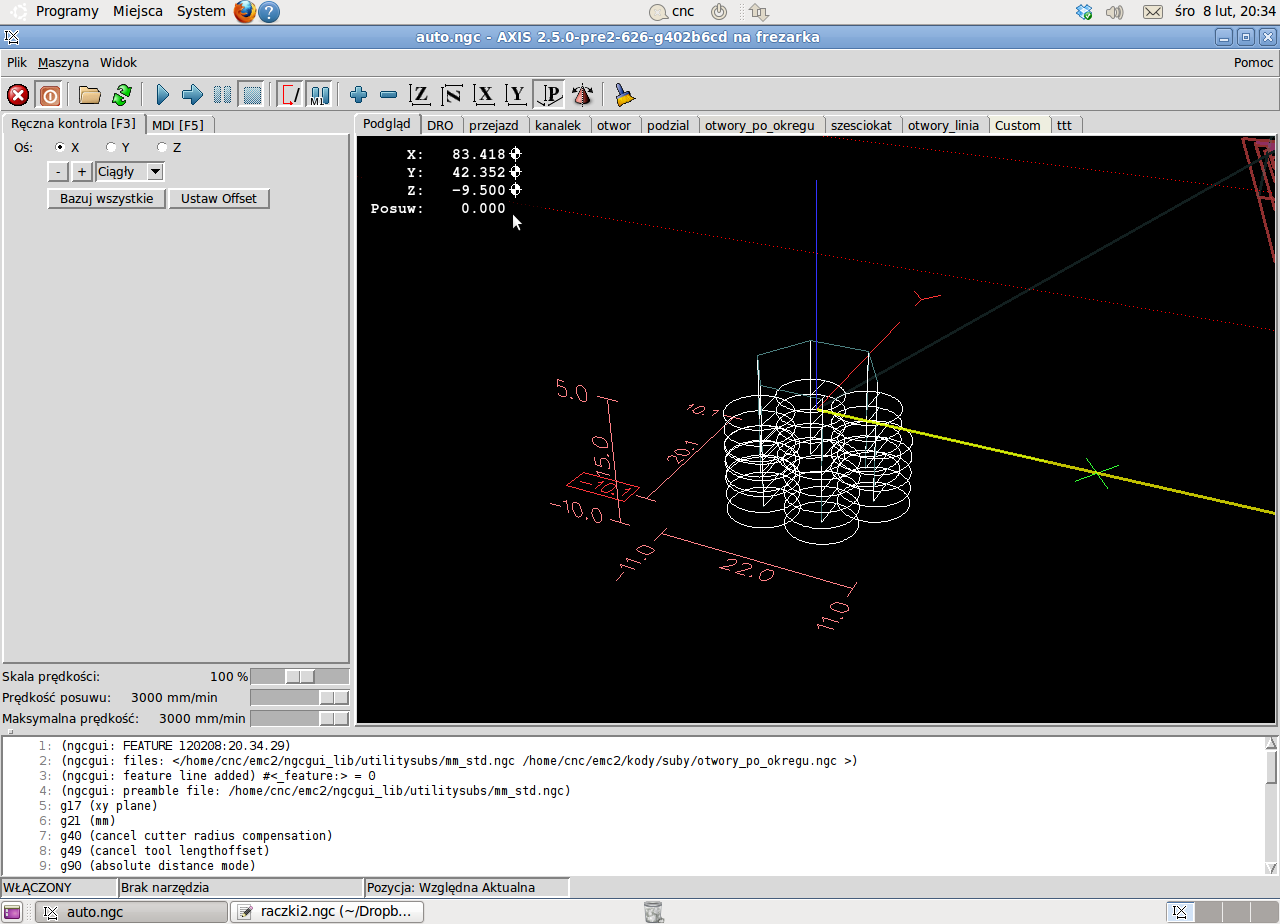
Task: Select G-code line 'g21 (mm)'
Action: [x=87, y=820]
